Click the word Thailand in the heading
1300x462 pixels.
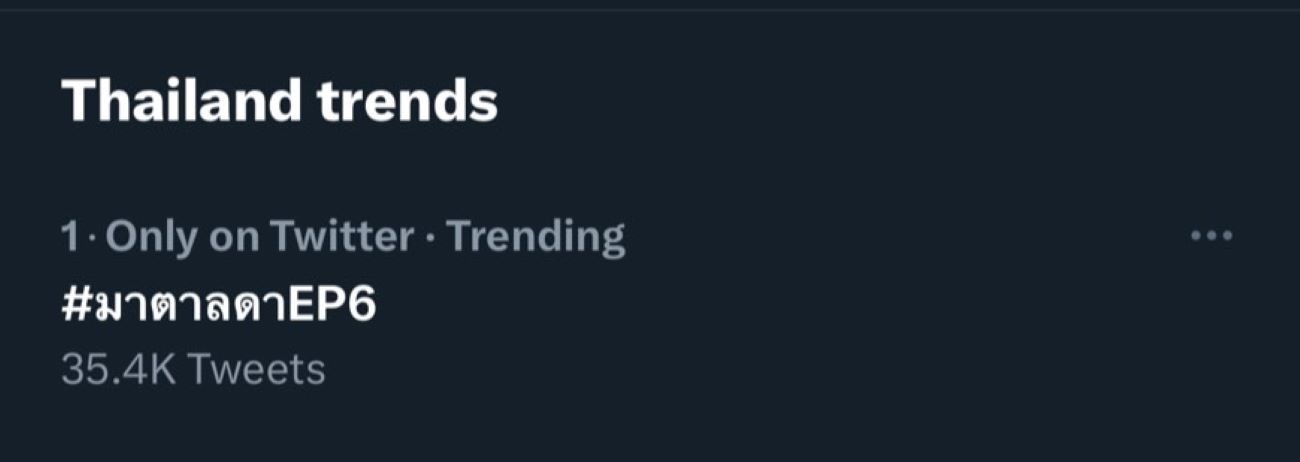click(x=181, y=100)
